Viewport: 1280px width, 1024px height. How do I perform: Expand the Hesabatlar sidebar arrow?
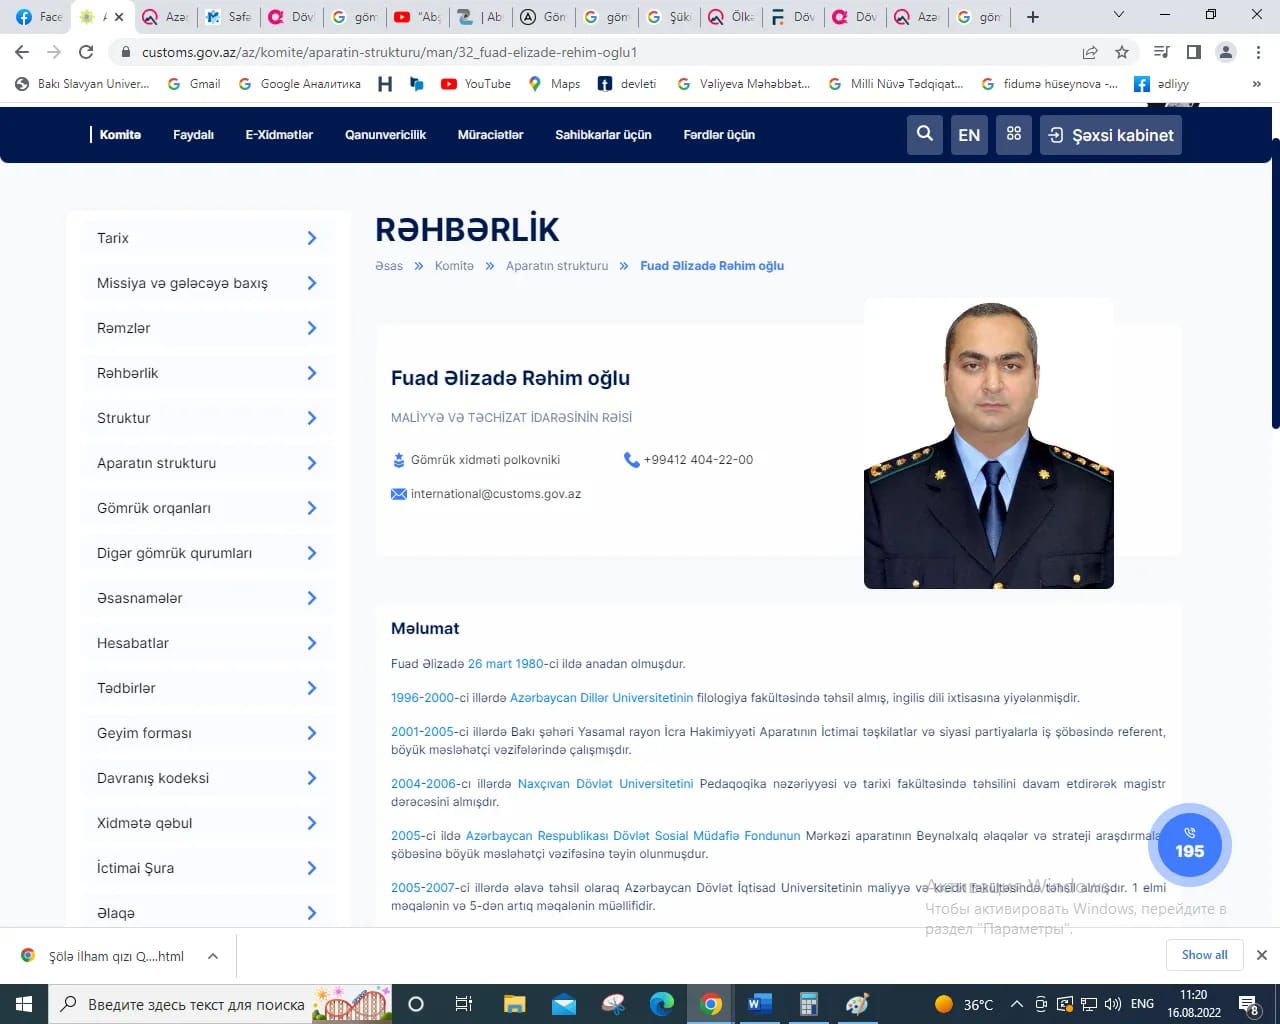(x=311, y=643)
